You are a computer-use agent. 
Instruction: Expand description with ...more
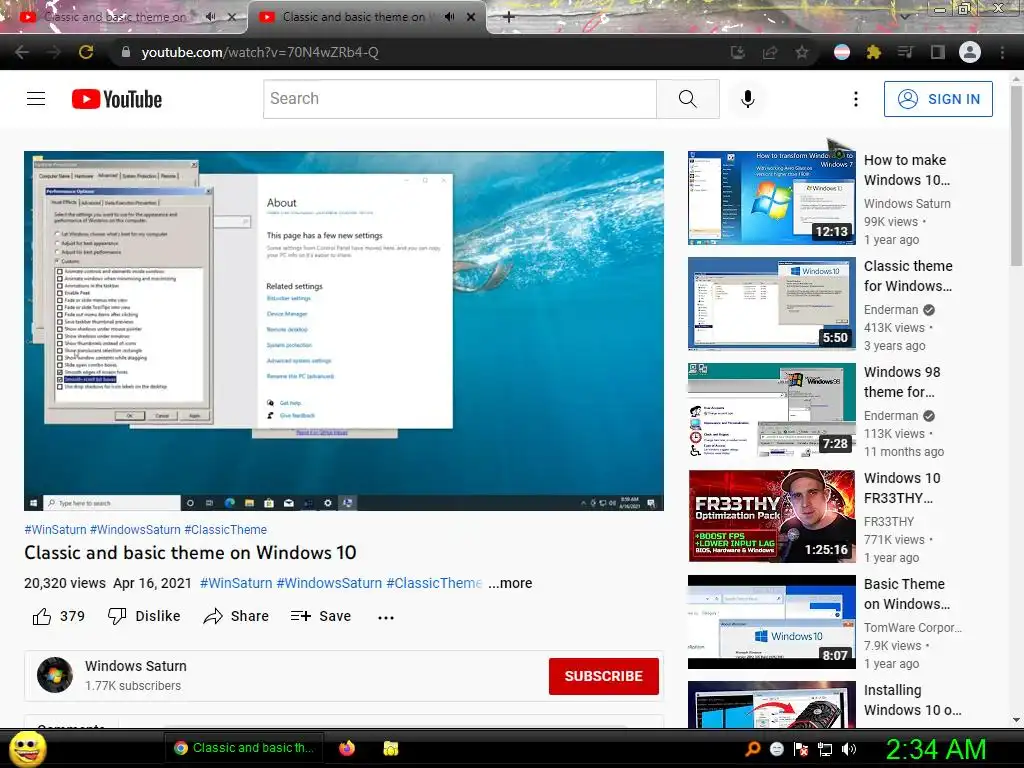pos(510,583)
